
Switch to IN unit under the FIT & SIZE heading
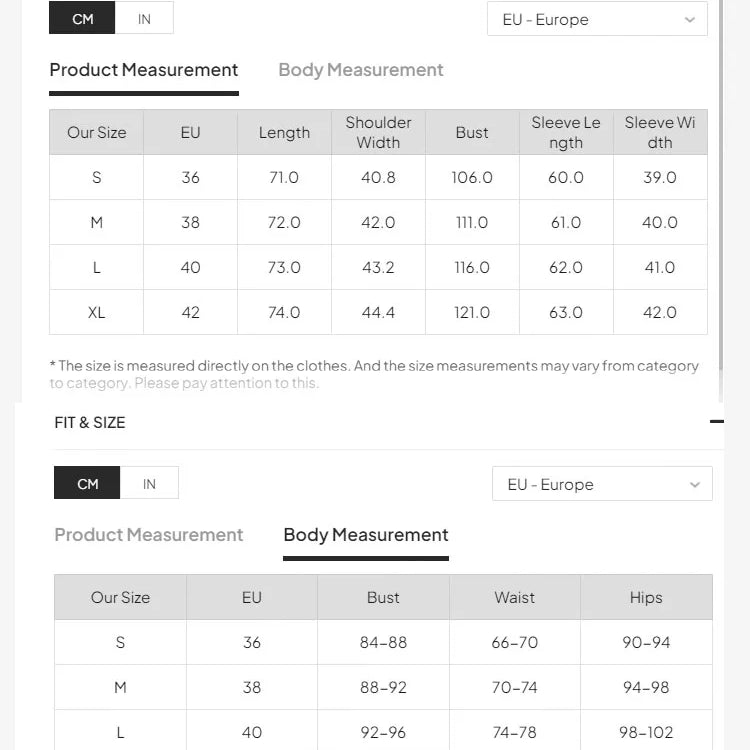click(x=149, y=484)
